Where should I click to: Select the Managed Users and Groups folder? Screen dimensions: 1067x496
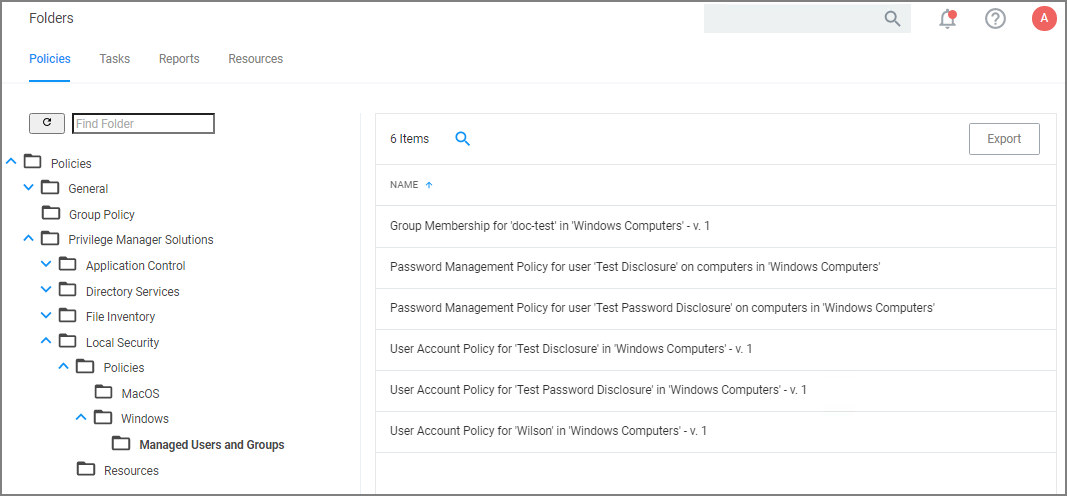[211, 445]
